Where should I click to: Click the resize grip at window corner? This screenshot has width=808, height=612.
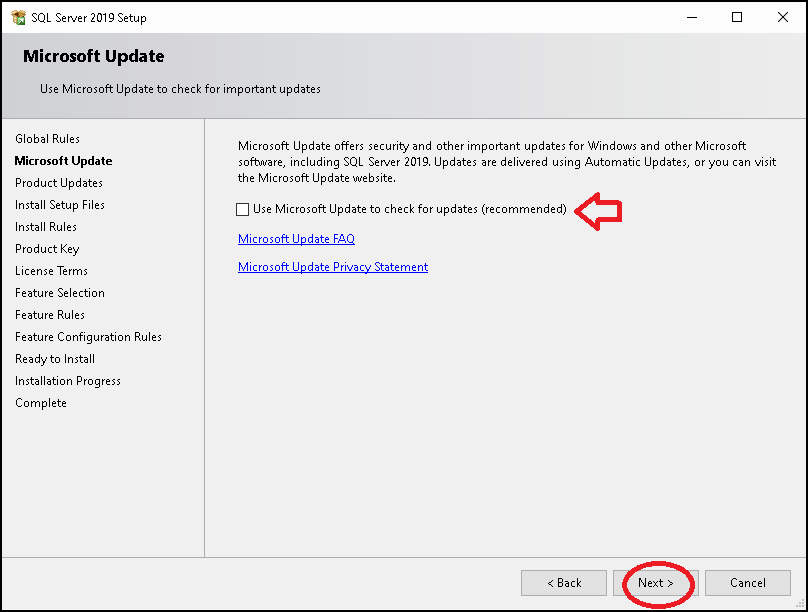[x=800, y=604]
